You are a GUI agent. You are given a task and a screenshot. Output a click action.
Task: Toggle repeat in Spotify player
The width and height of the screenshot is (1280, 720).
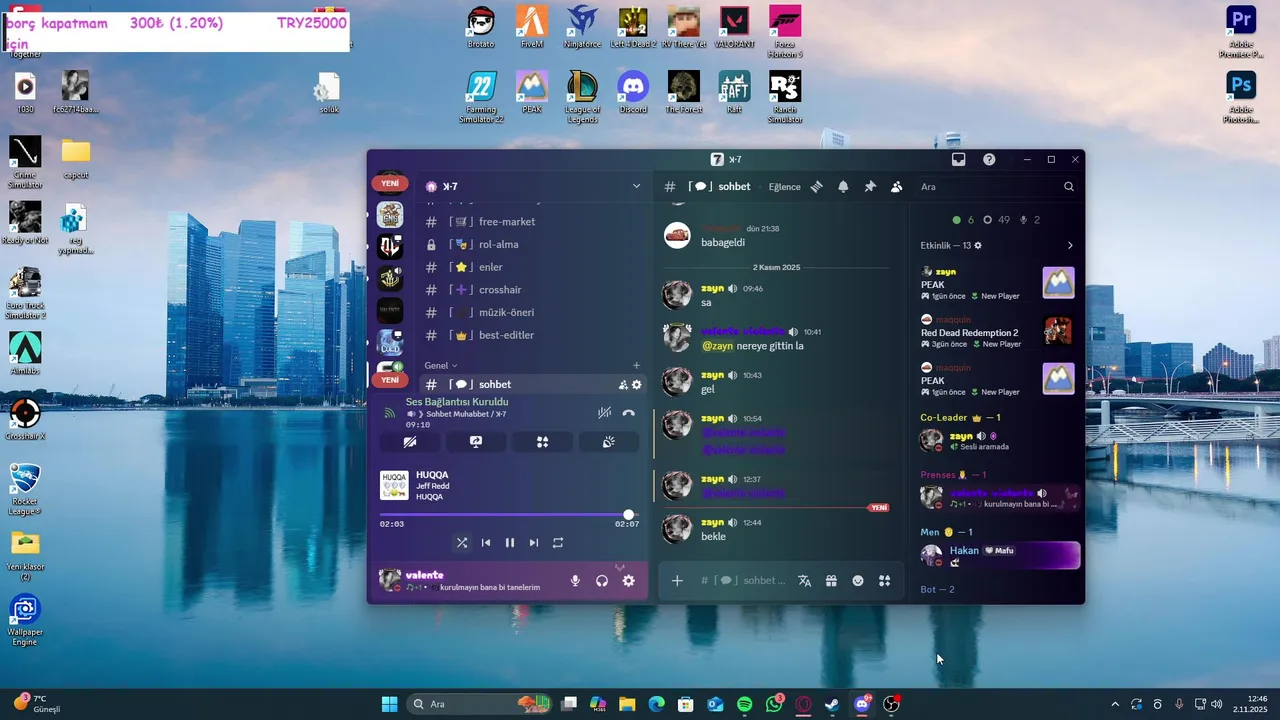click(x=558, y=543)
